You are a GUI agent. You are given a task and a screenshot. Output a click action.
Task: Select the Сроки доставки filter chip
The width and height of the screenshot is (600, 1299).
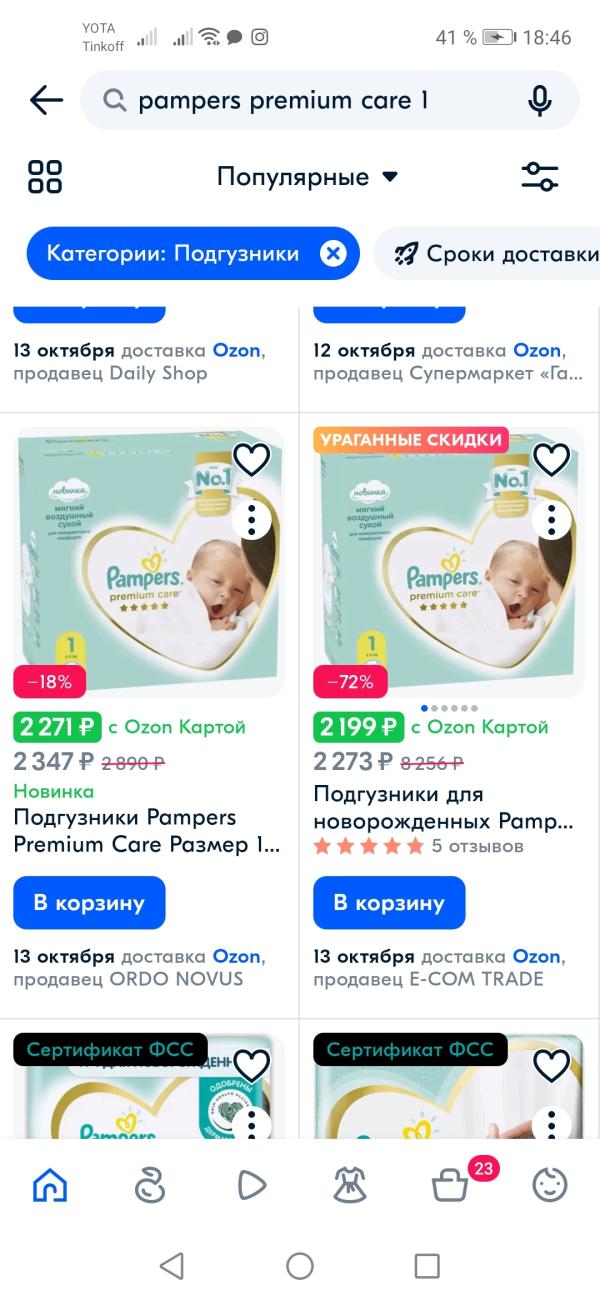coord(488,254)
